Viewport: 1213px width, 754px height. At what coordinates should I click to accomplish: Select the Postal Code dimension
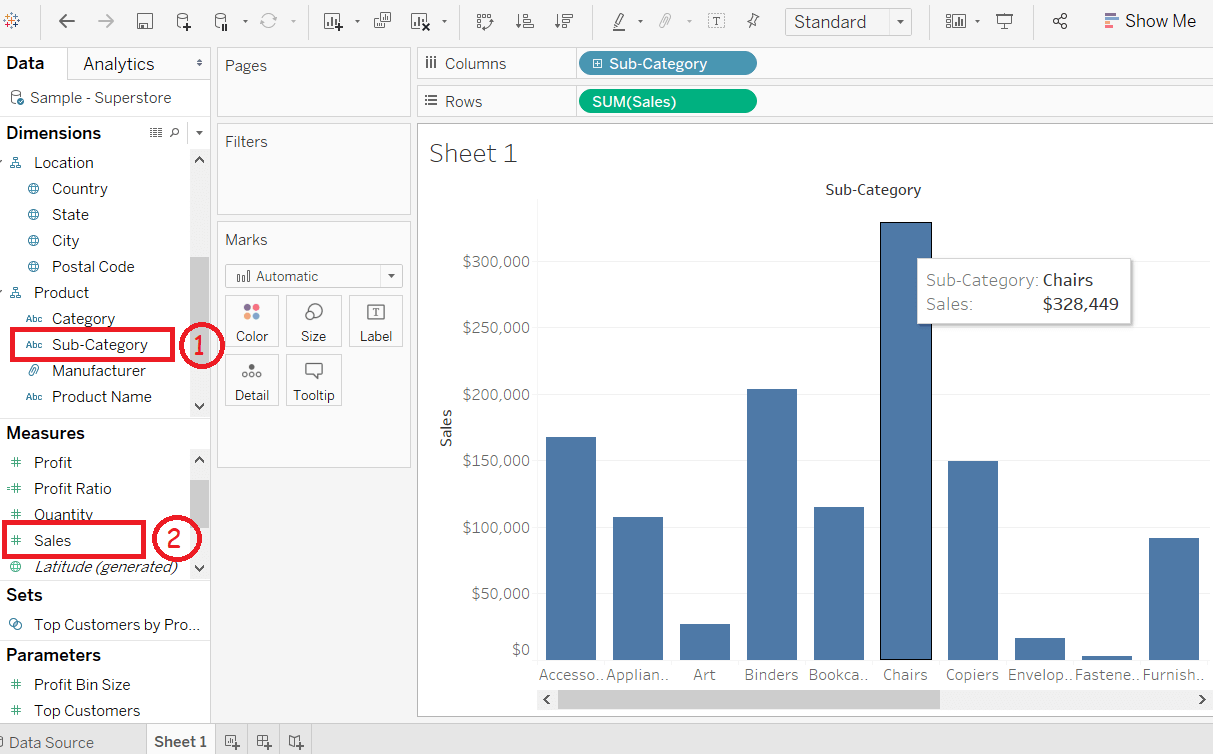pyautogui.click(x=93, y=266)
